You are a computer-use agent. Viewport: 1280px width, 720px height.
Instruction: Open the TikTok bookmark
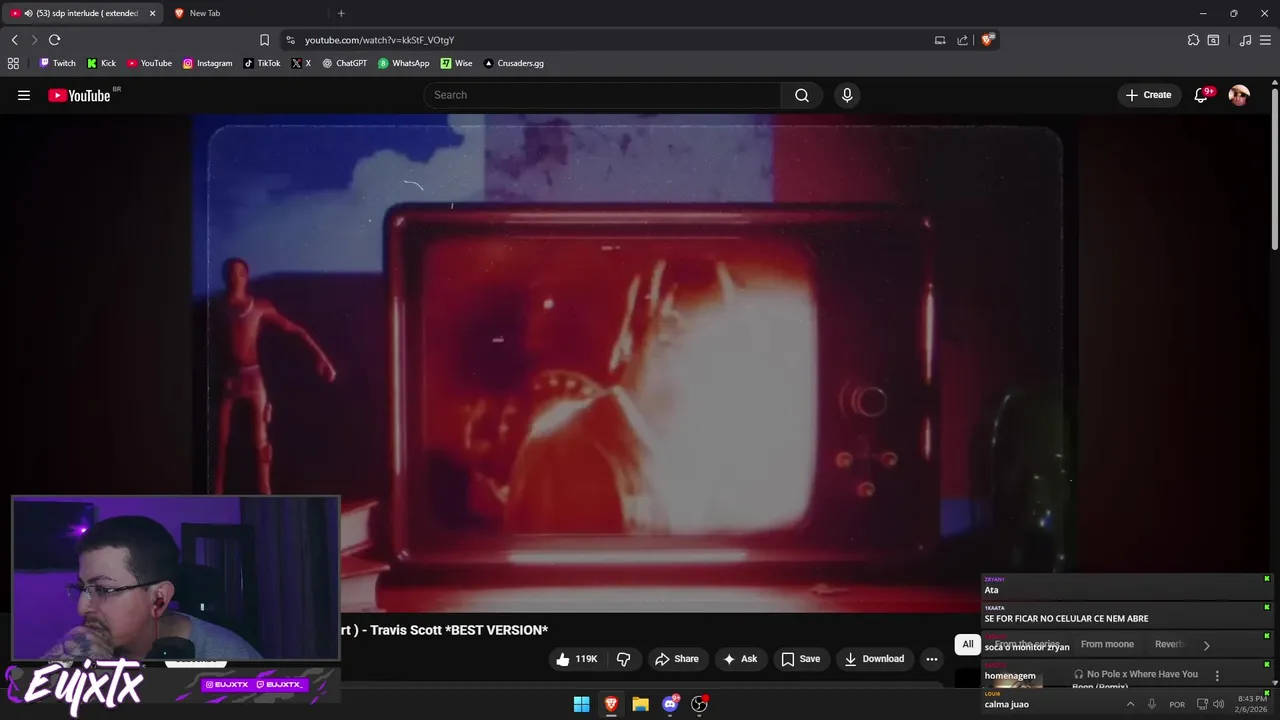pos(262,63)
